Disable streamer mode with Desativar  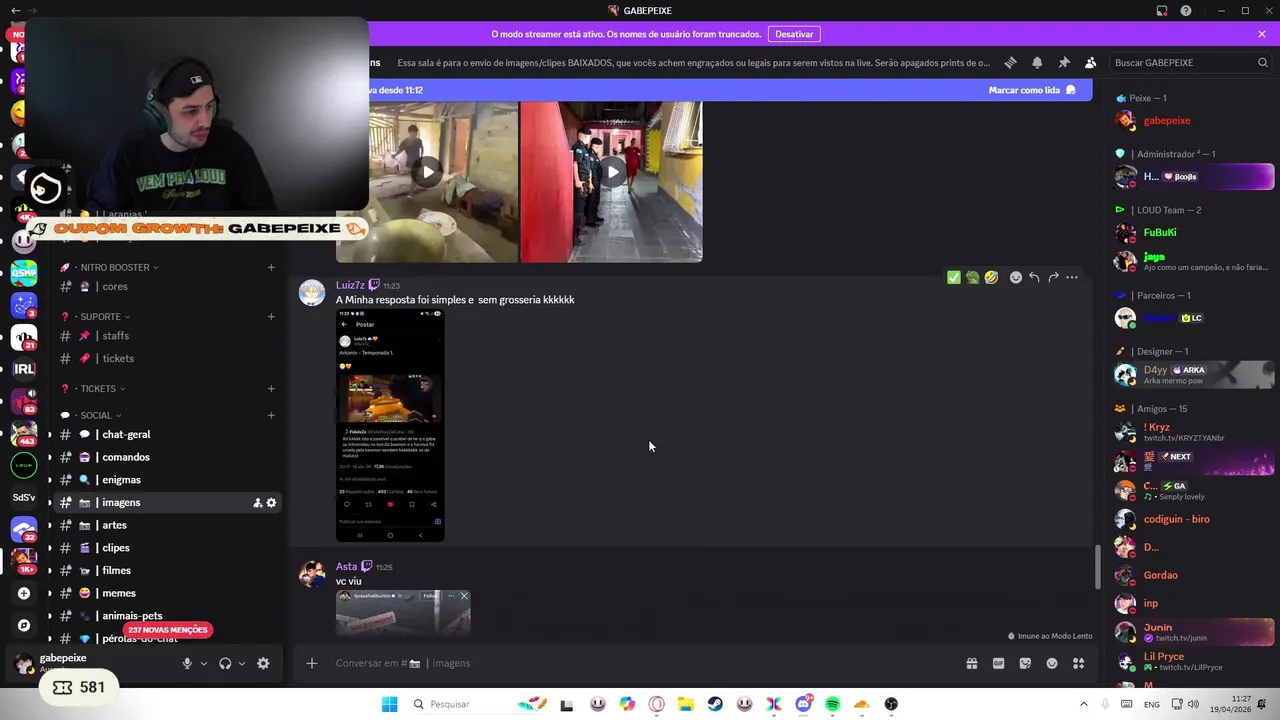click(794, 34)
